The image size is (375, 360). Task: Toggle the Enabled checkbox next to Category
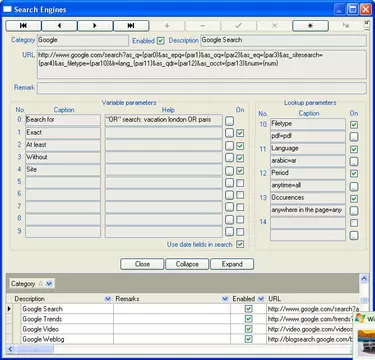point(161,41)
